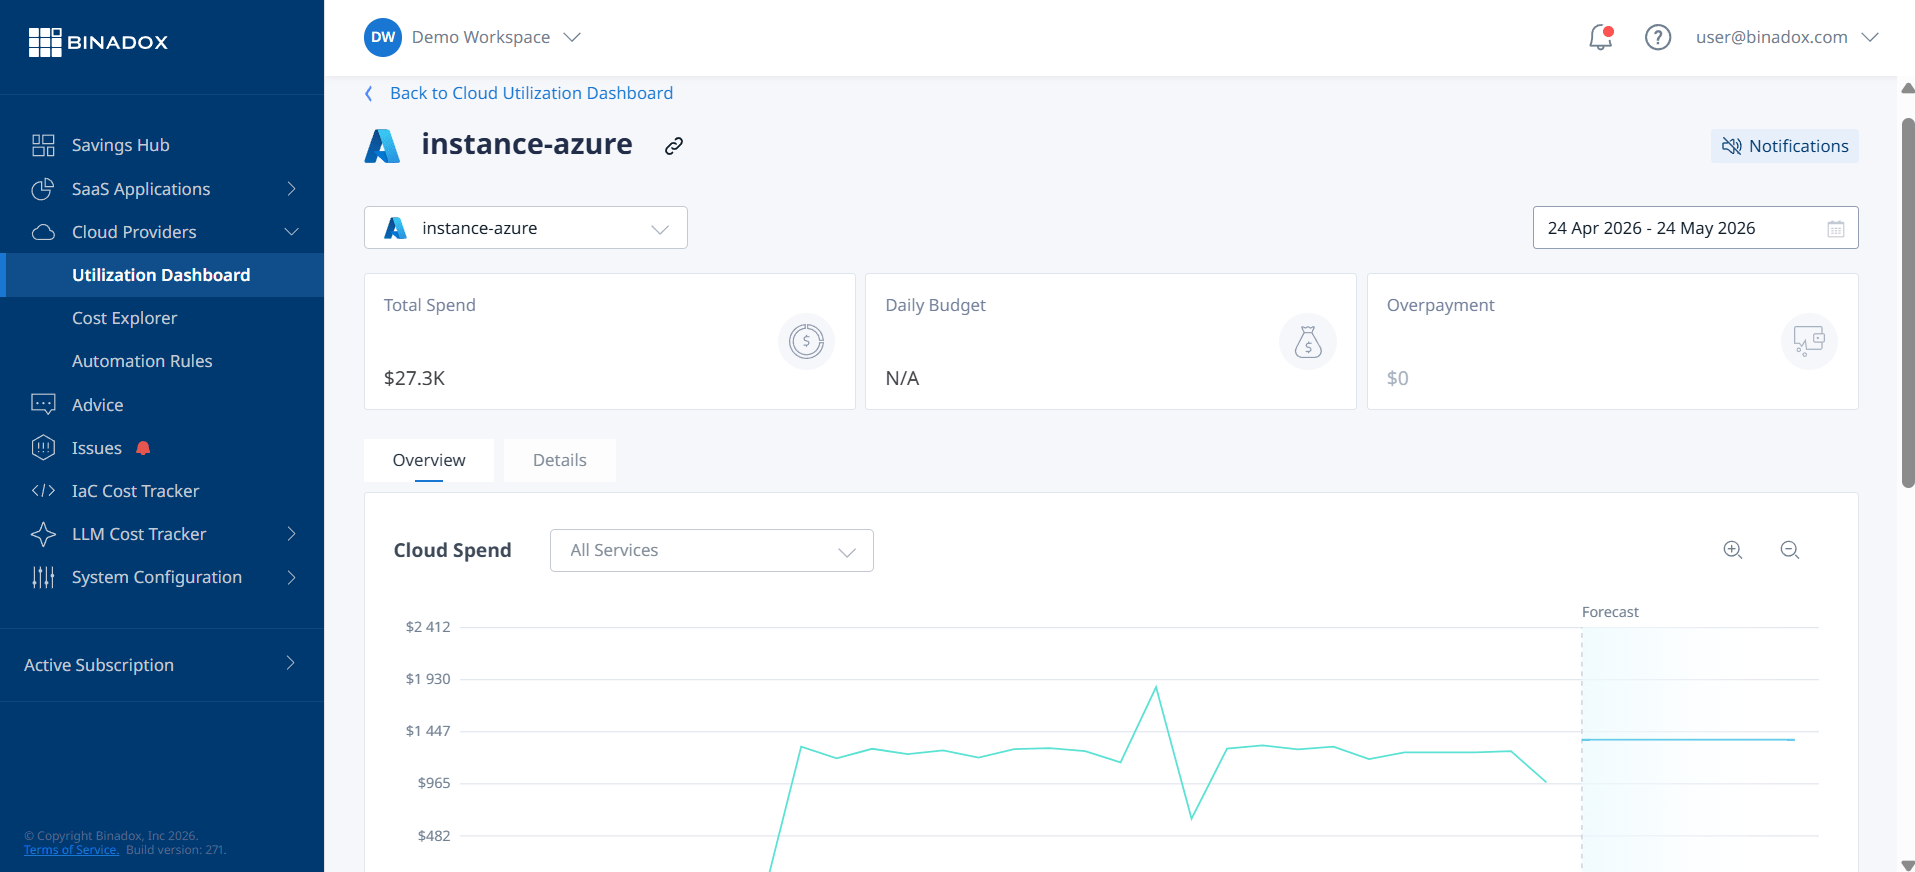This screenshot has height=872, width=1915.
Task: Zoom in on the Cloud Spend chart
Action: pos(1733,550)
